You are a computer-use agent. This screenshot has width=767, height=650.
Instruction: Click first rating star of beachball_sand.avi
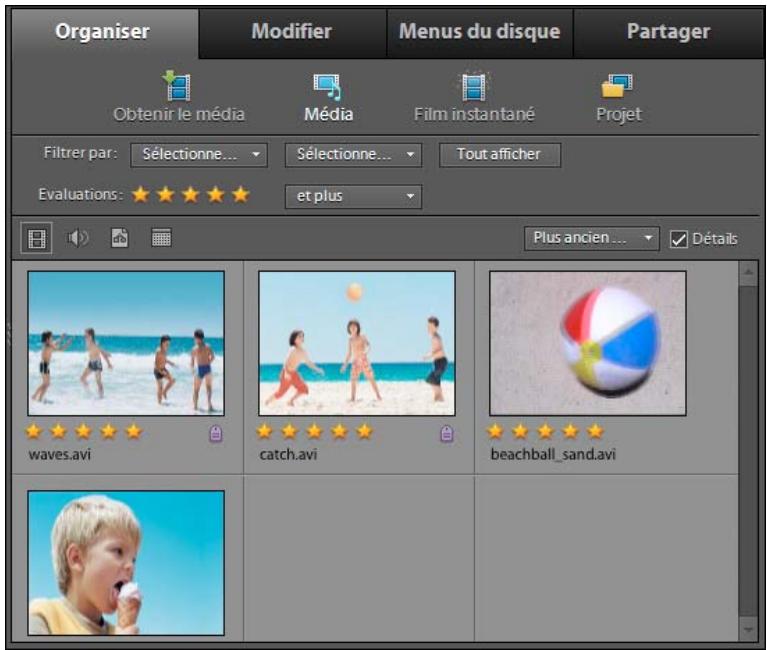495,431
